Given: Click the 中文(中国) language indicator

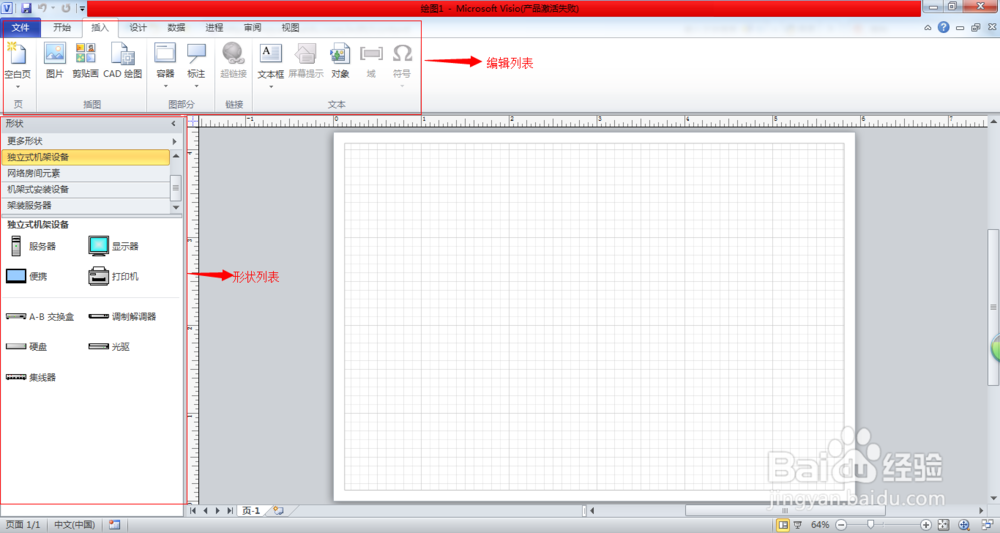Looking at the screenshot, I should pyautogui.click(x=75, y=525).
